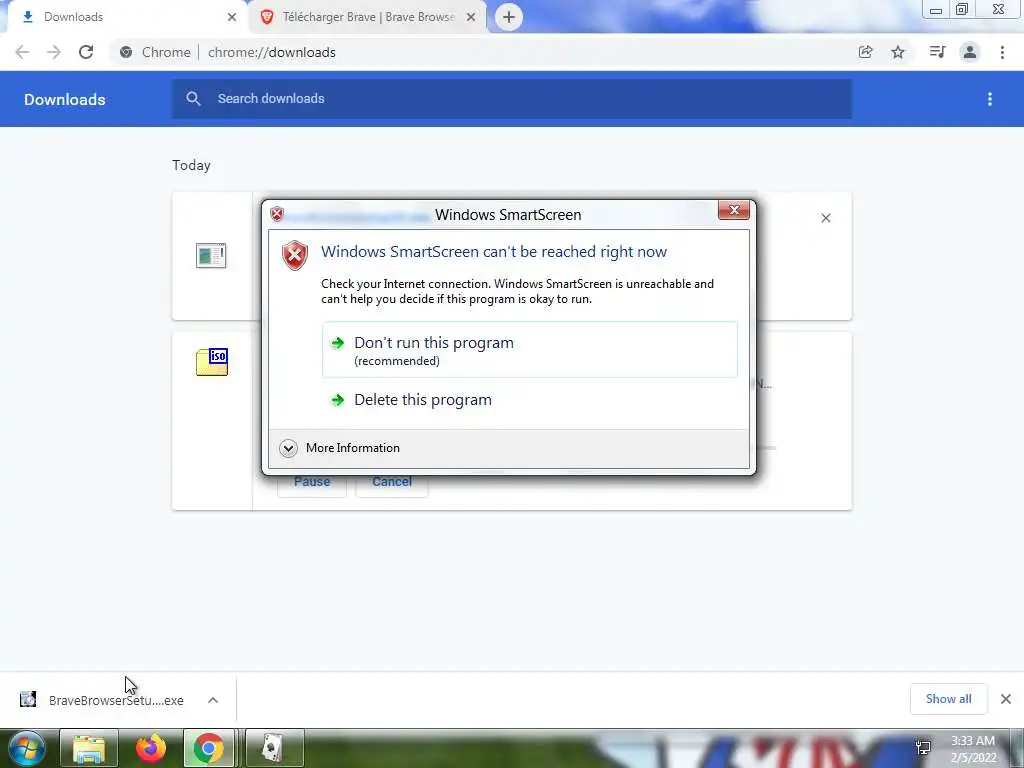The height and width of the screenshot is (768, 1024).
Task: Cancel the ISO download
Action: pyautogui.click(x=392, y=482)
